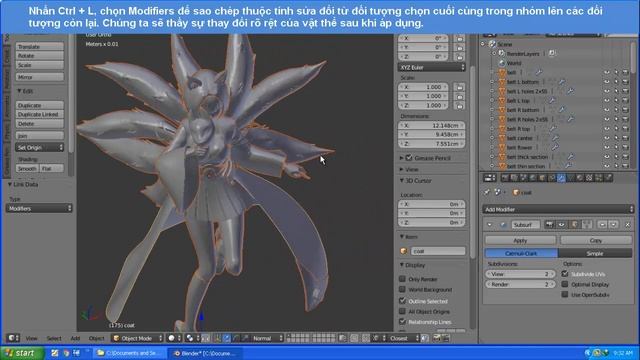640x360 pixels.
Task: Click the View subdivisions value field
Action: click(x=520, y=274)
